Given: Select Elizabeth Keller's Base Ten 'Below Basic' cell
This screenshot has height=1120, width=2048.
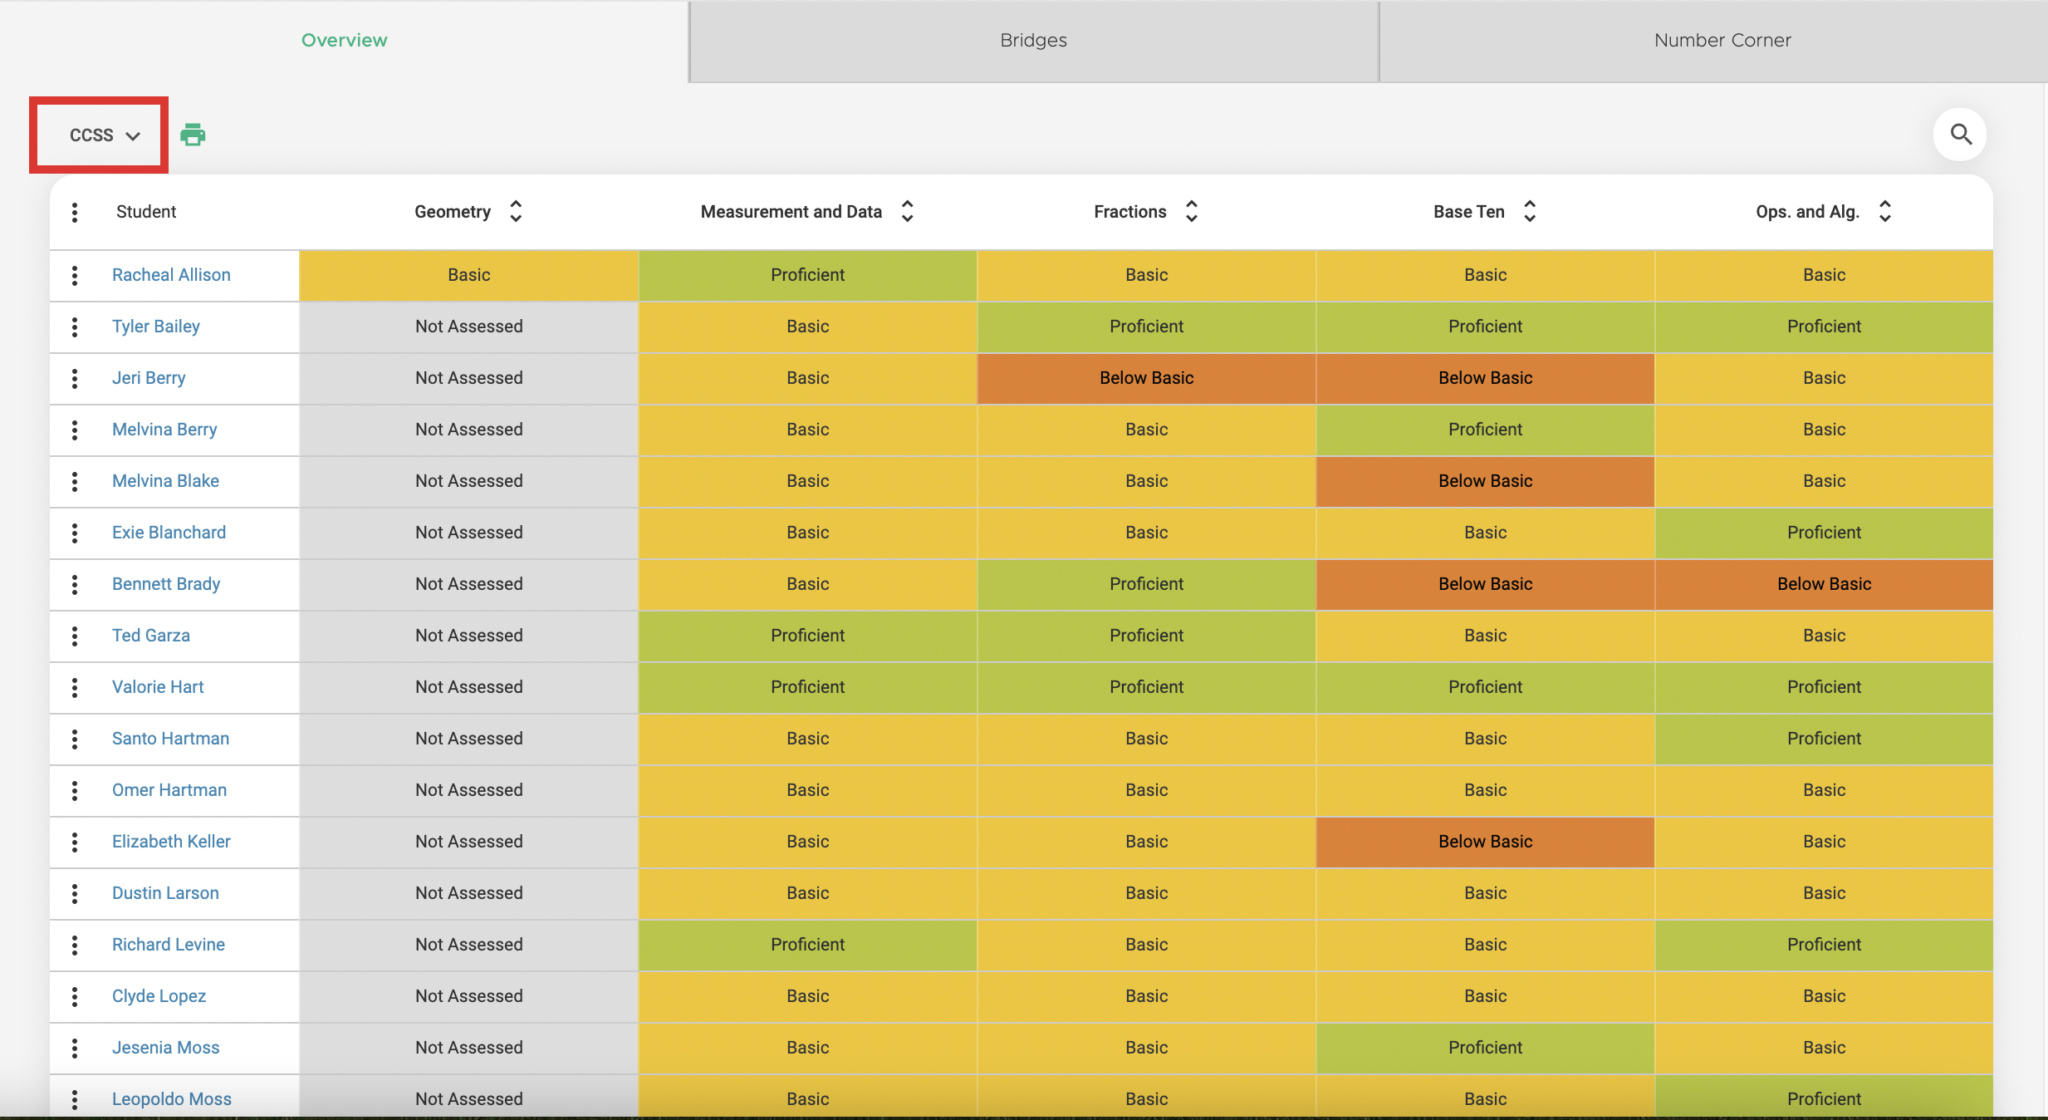Looking at the screenshot, I should tap(1485, 842).
